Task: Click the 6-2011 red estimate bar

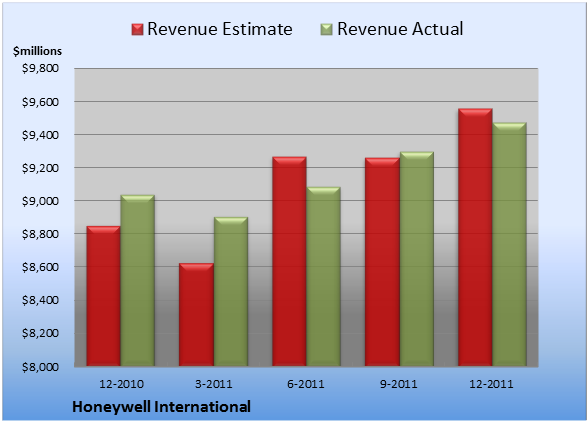Action: (x=289, y=261)
